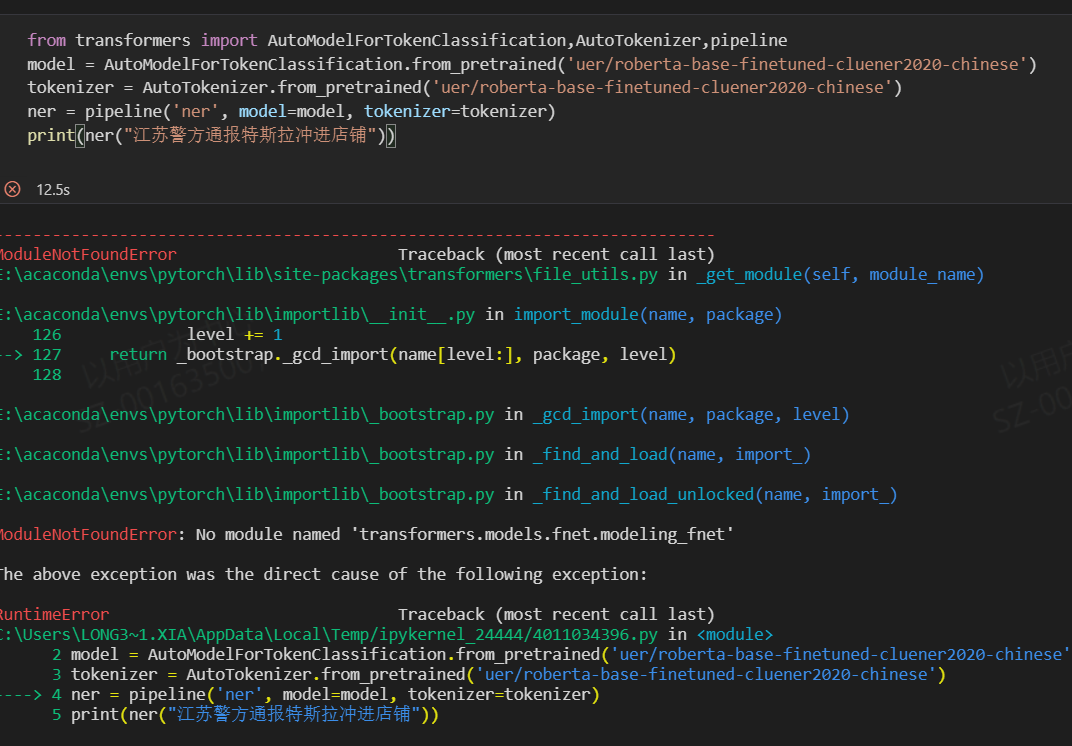Click the "ner = pipeline" line in the code cell

click(291, 111)
